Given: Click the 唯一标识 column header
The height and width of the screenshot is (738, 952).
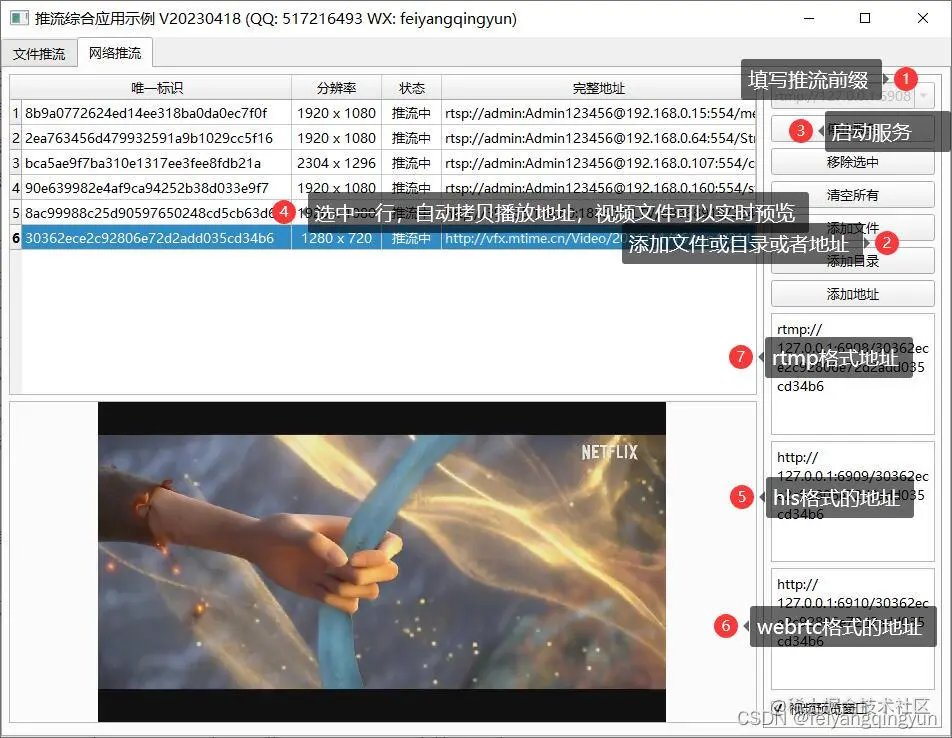Looking at the screenshot, I should click(x=157, y=88).
